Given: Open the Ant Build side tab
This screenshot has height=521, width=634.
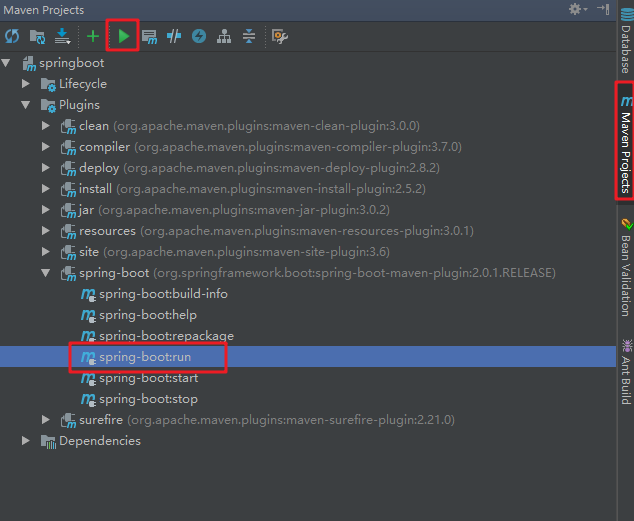Looking at the screenshot, I should pos(626,372).
